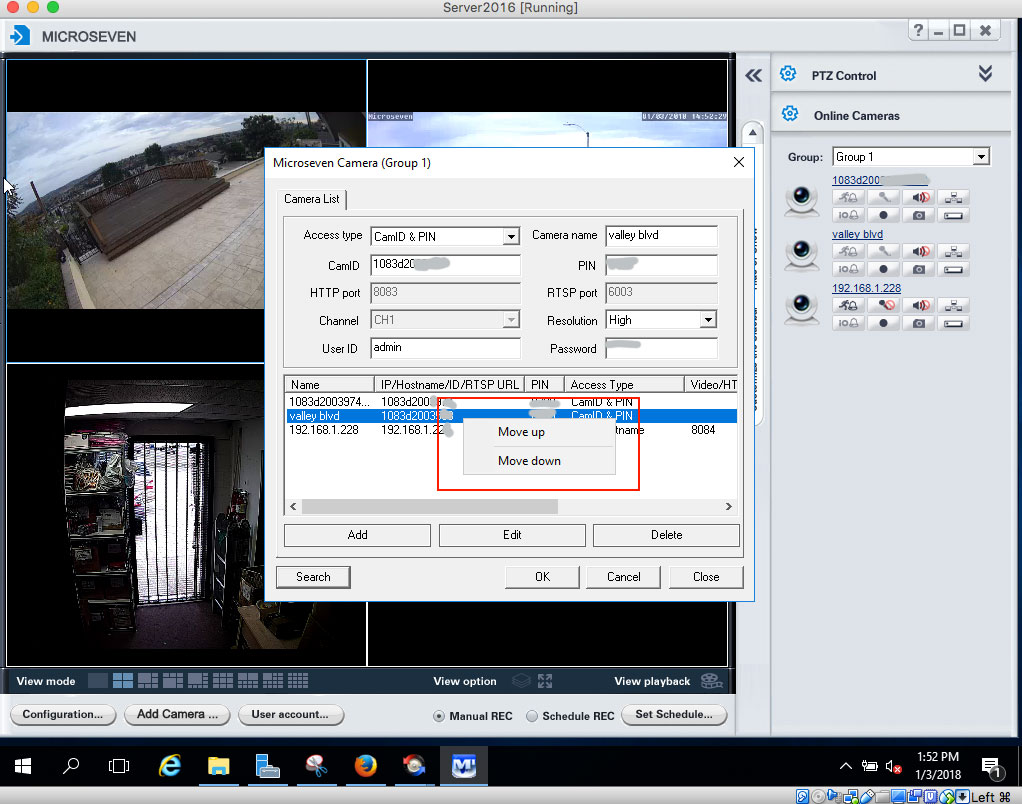
Task: Choose Move down from context menu
Action: tap(539, 461)
